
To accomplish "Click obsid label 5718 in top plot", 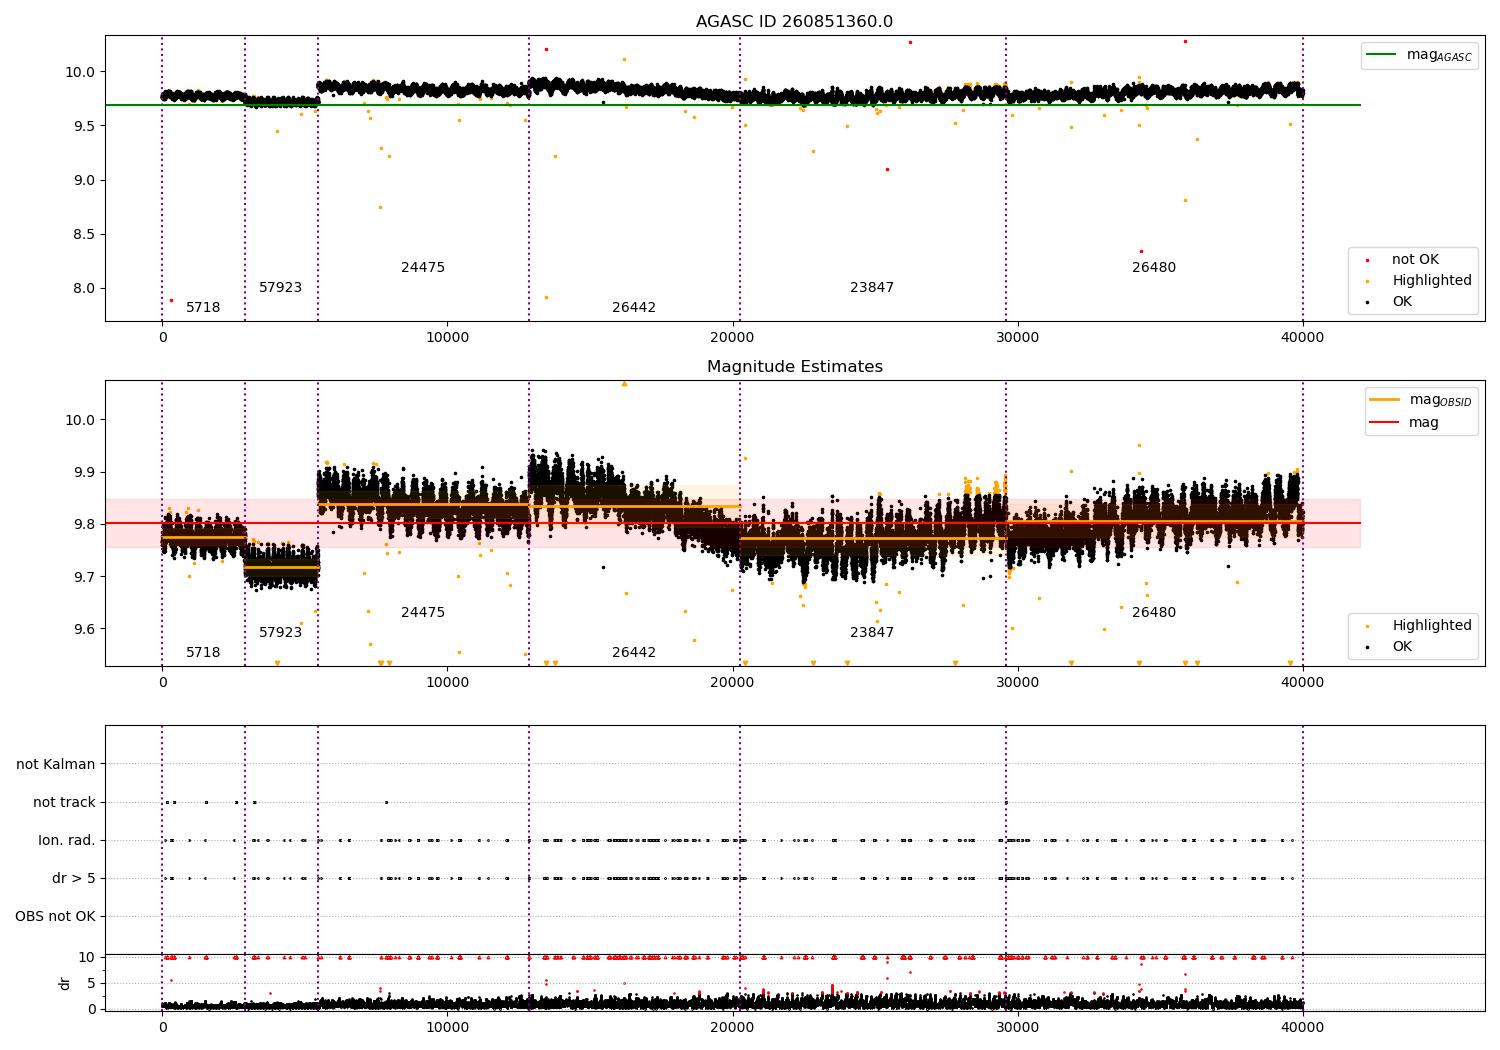I will [203, 308].
